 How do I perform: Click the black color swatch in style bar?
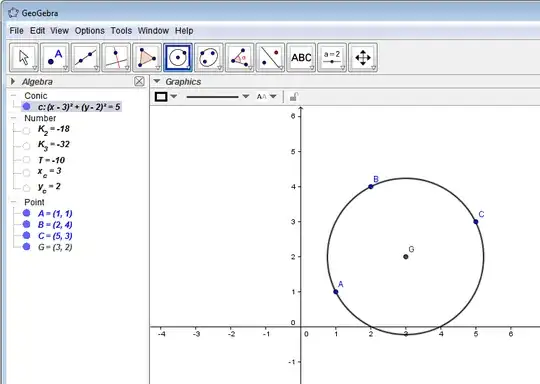[x=161, y=97]
